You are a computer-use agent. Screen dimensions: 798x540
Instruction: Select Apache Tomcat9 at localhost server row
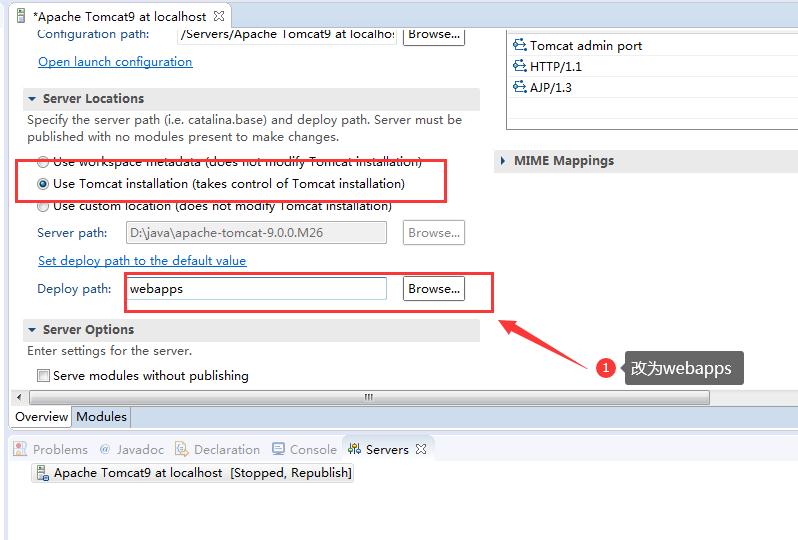pos(192,473)
